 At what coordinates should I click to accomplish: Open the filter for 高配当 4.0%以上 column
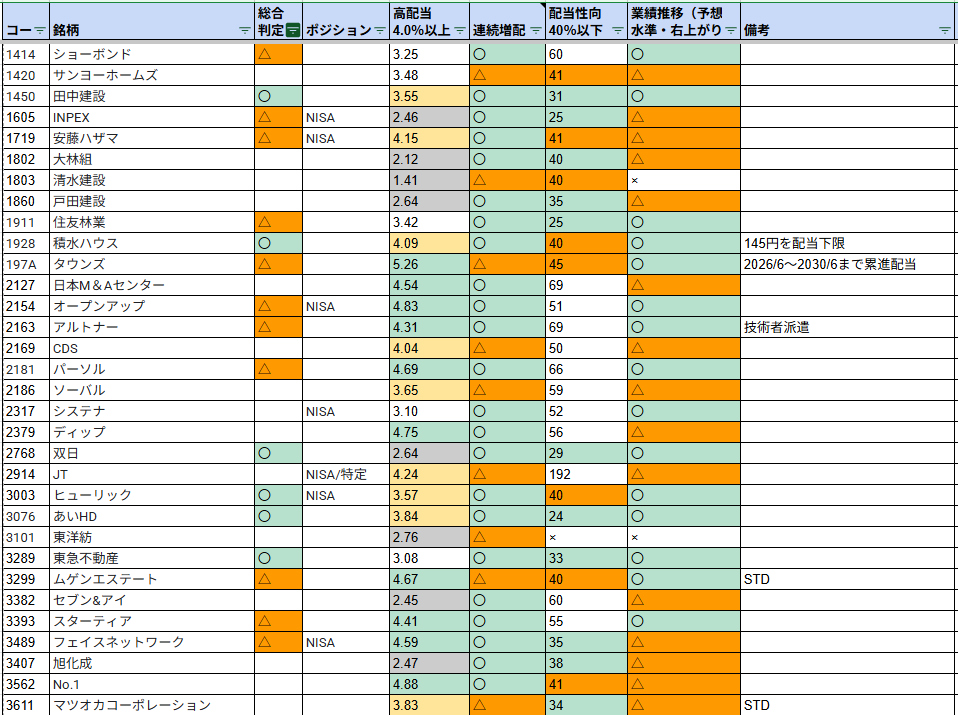tap(460, 31)
